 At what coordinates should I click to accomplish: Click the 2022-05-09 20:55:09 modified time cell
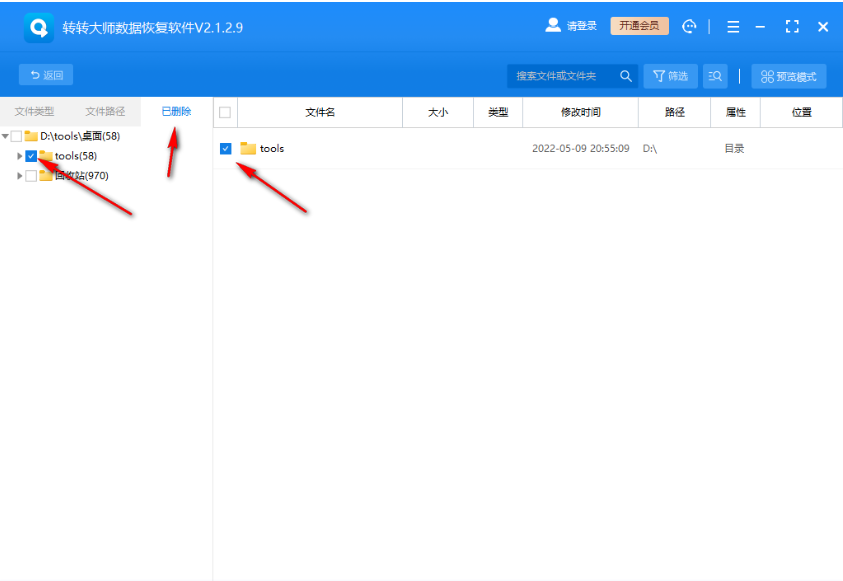tap(581, 148)
